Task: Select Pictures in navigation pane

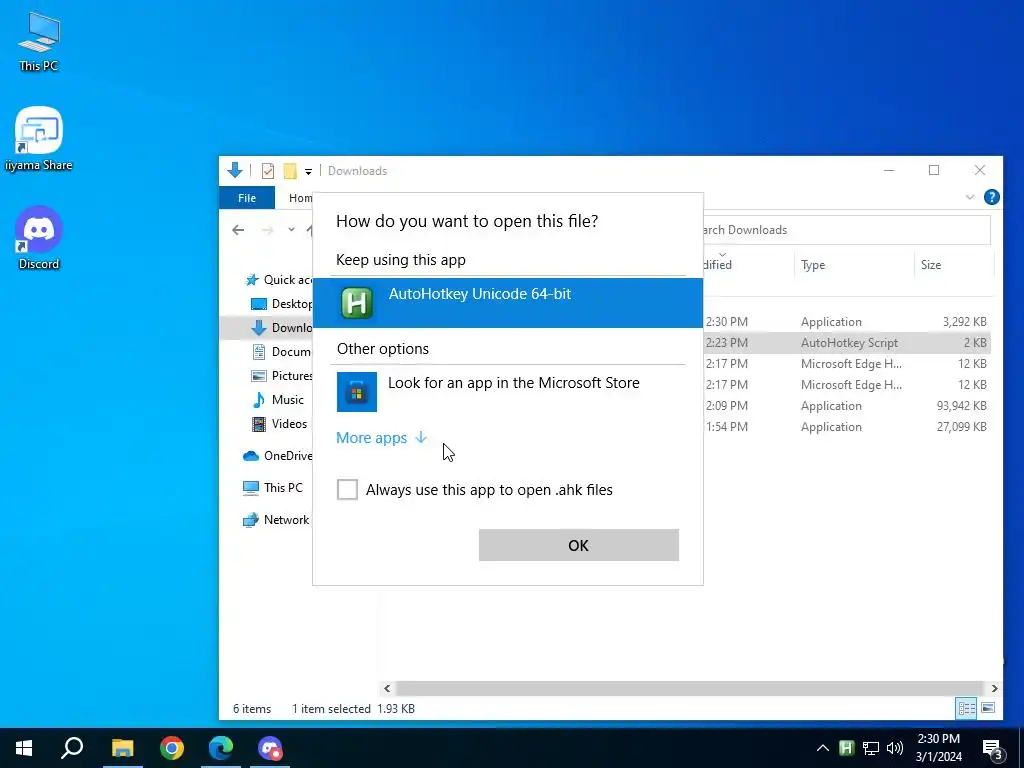Action: click(x=281, y=376)
